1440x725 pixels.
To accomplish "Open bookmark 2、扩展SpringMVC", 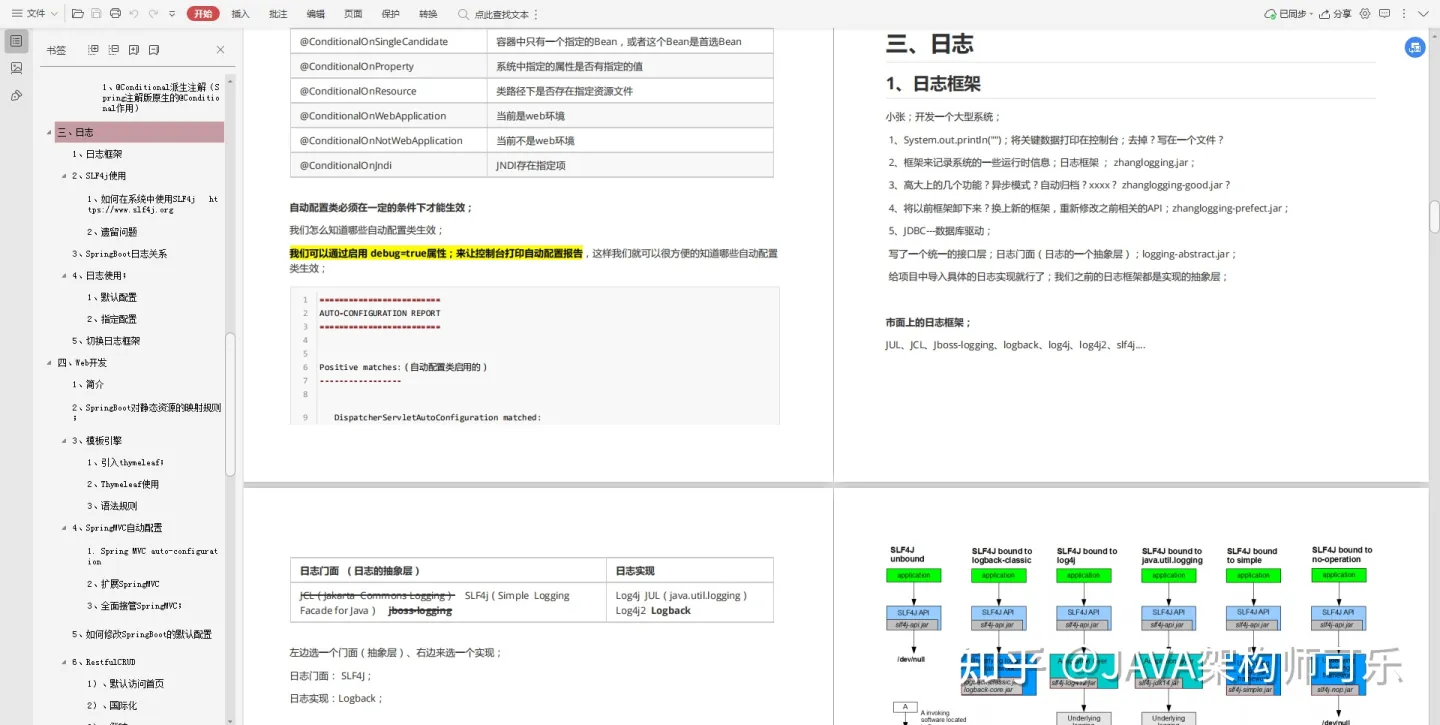I will (x=122, y=584).
